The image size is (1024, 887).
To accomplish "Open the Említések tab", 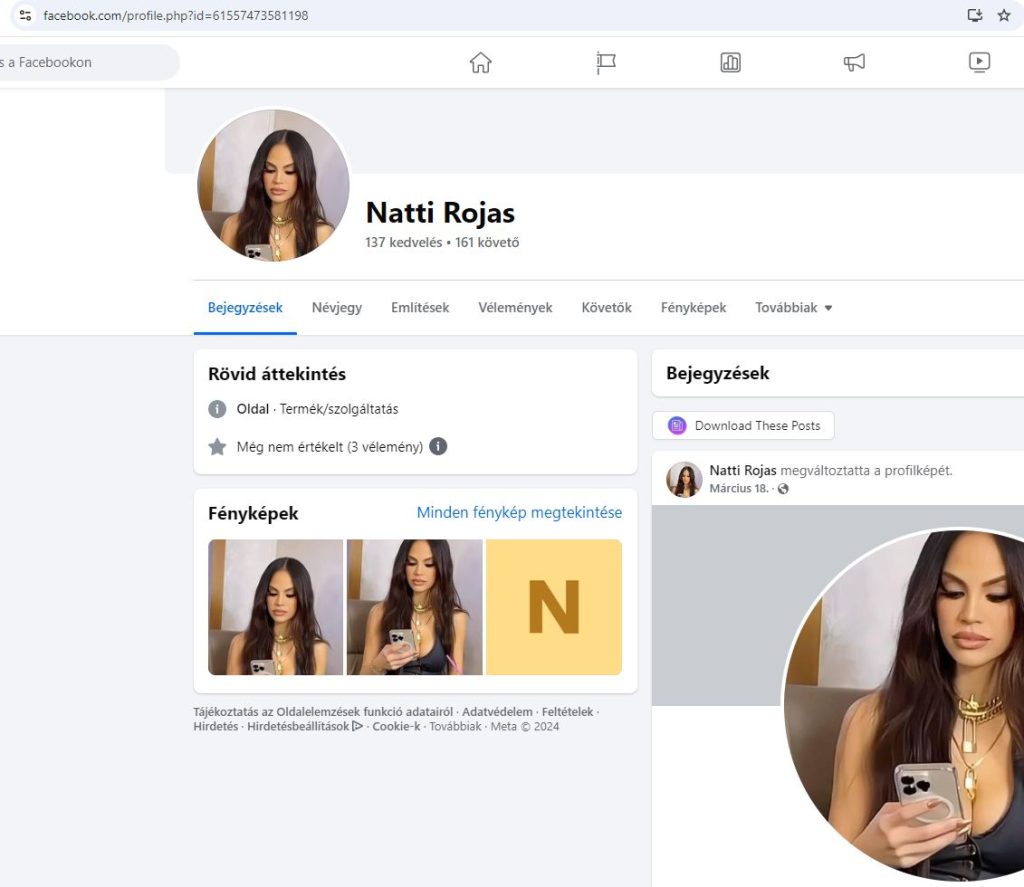I will pos(420,308).
